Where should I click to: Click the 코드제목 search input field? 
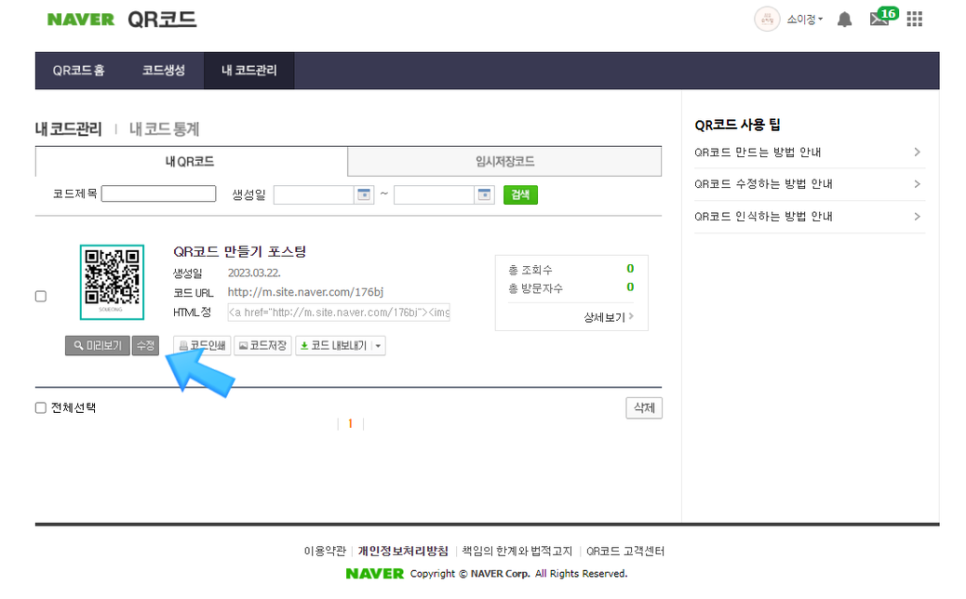pyautogui.click(x=159, y=194)
